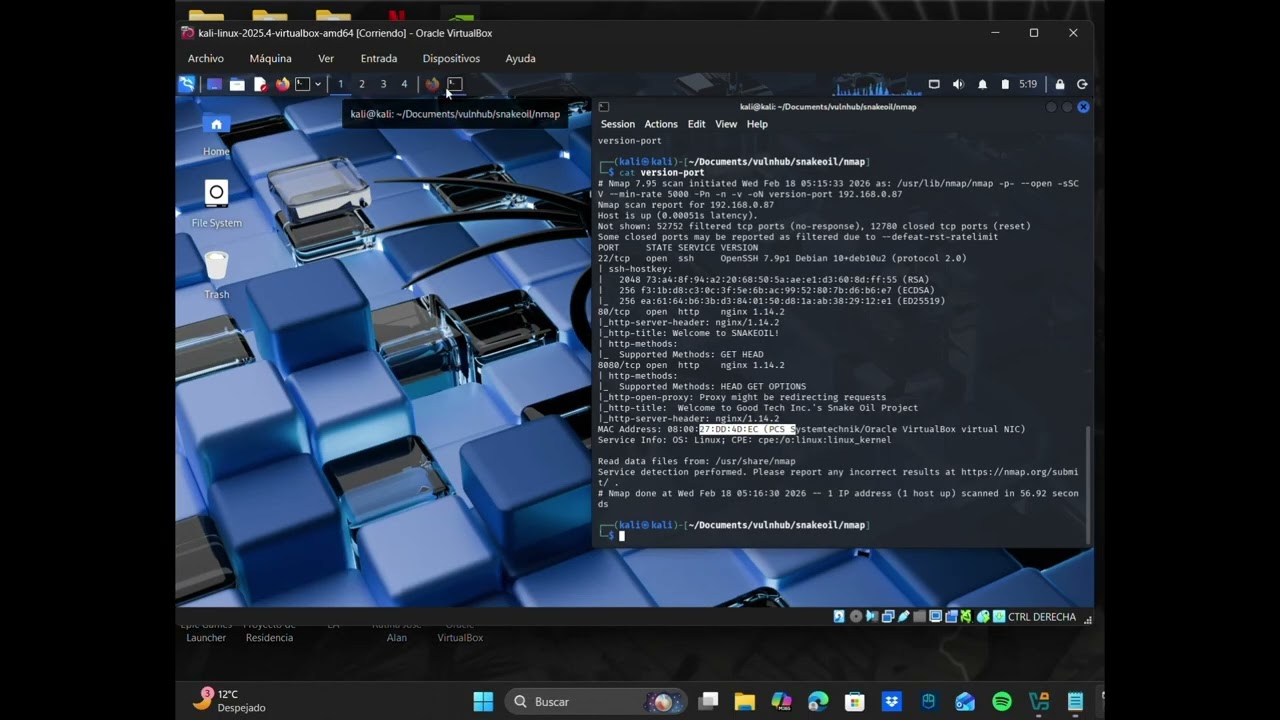The height and width of the screenshot is (720, 1280).
Task: Switch to workspace 4
Action: tap(404, 84)
